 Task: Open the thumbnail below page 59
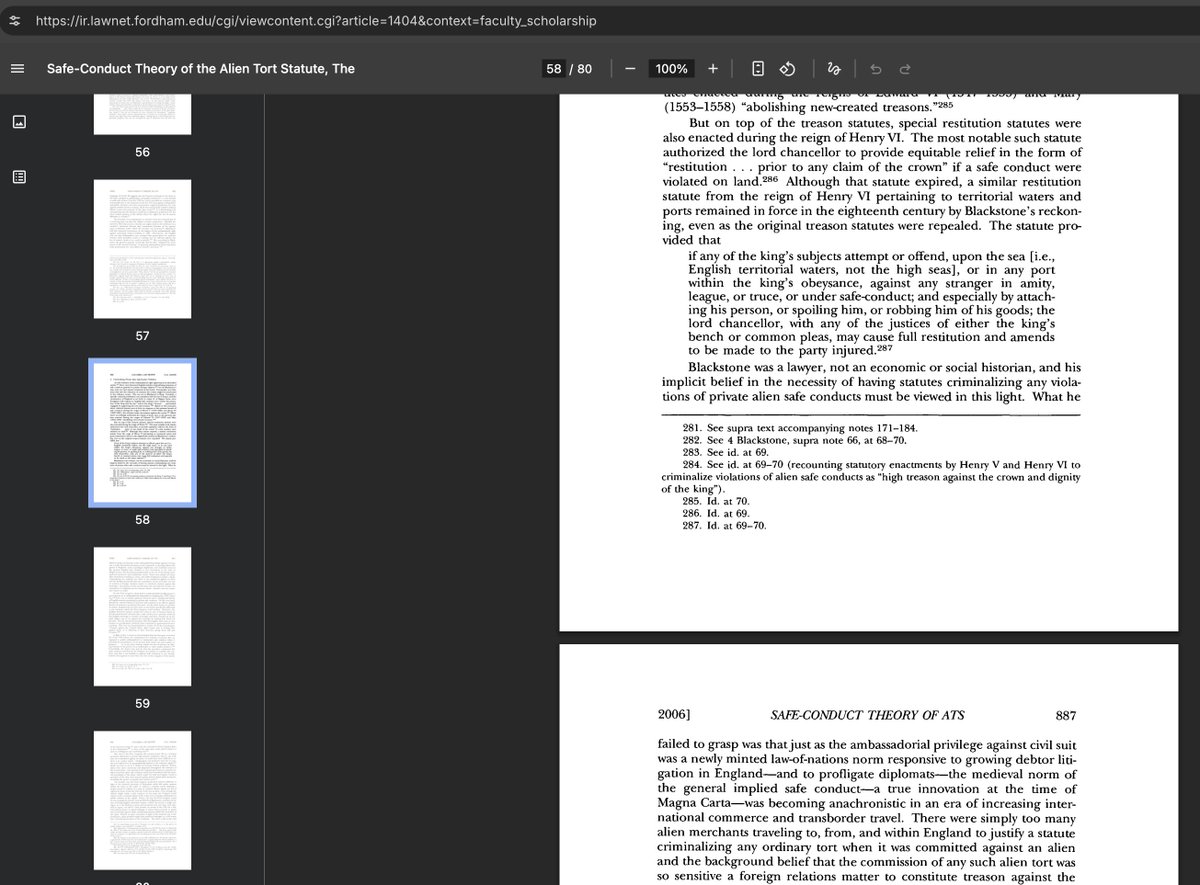point(142,800)
